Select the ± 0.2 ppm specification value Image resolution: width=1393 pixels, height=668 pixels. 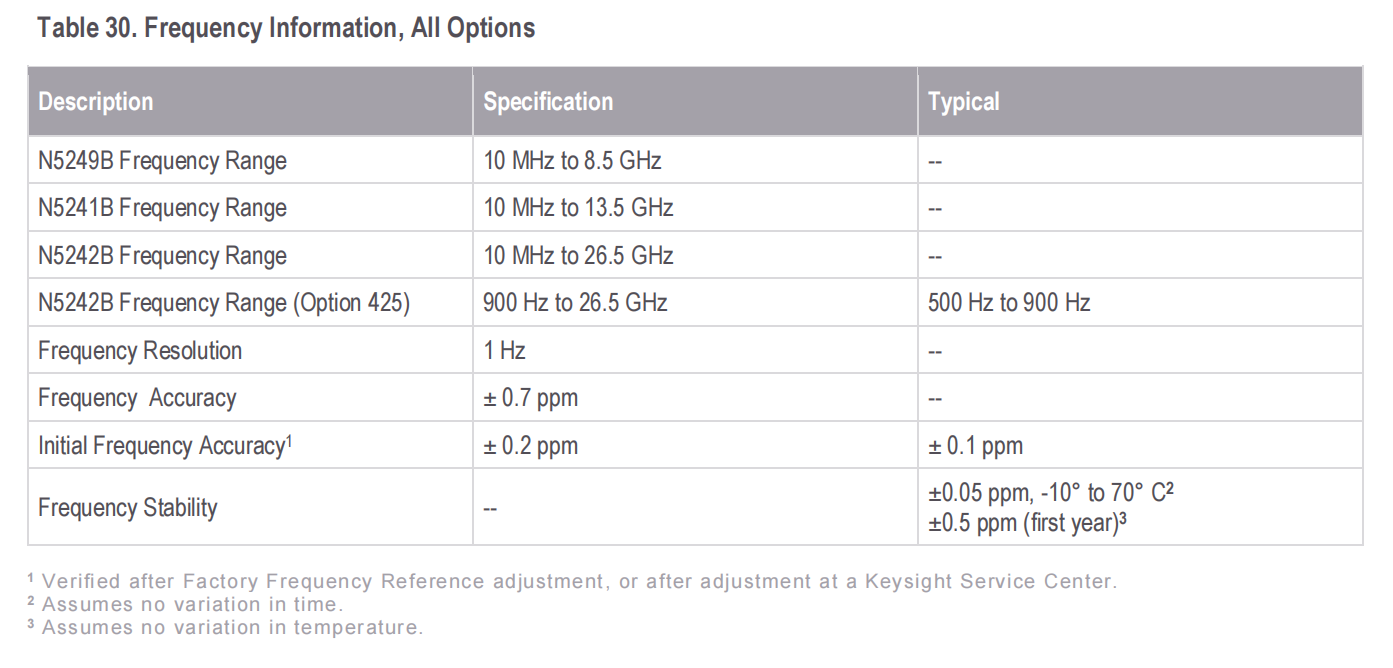[531, 446]
